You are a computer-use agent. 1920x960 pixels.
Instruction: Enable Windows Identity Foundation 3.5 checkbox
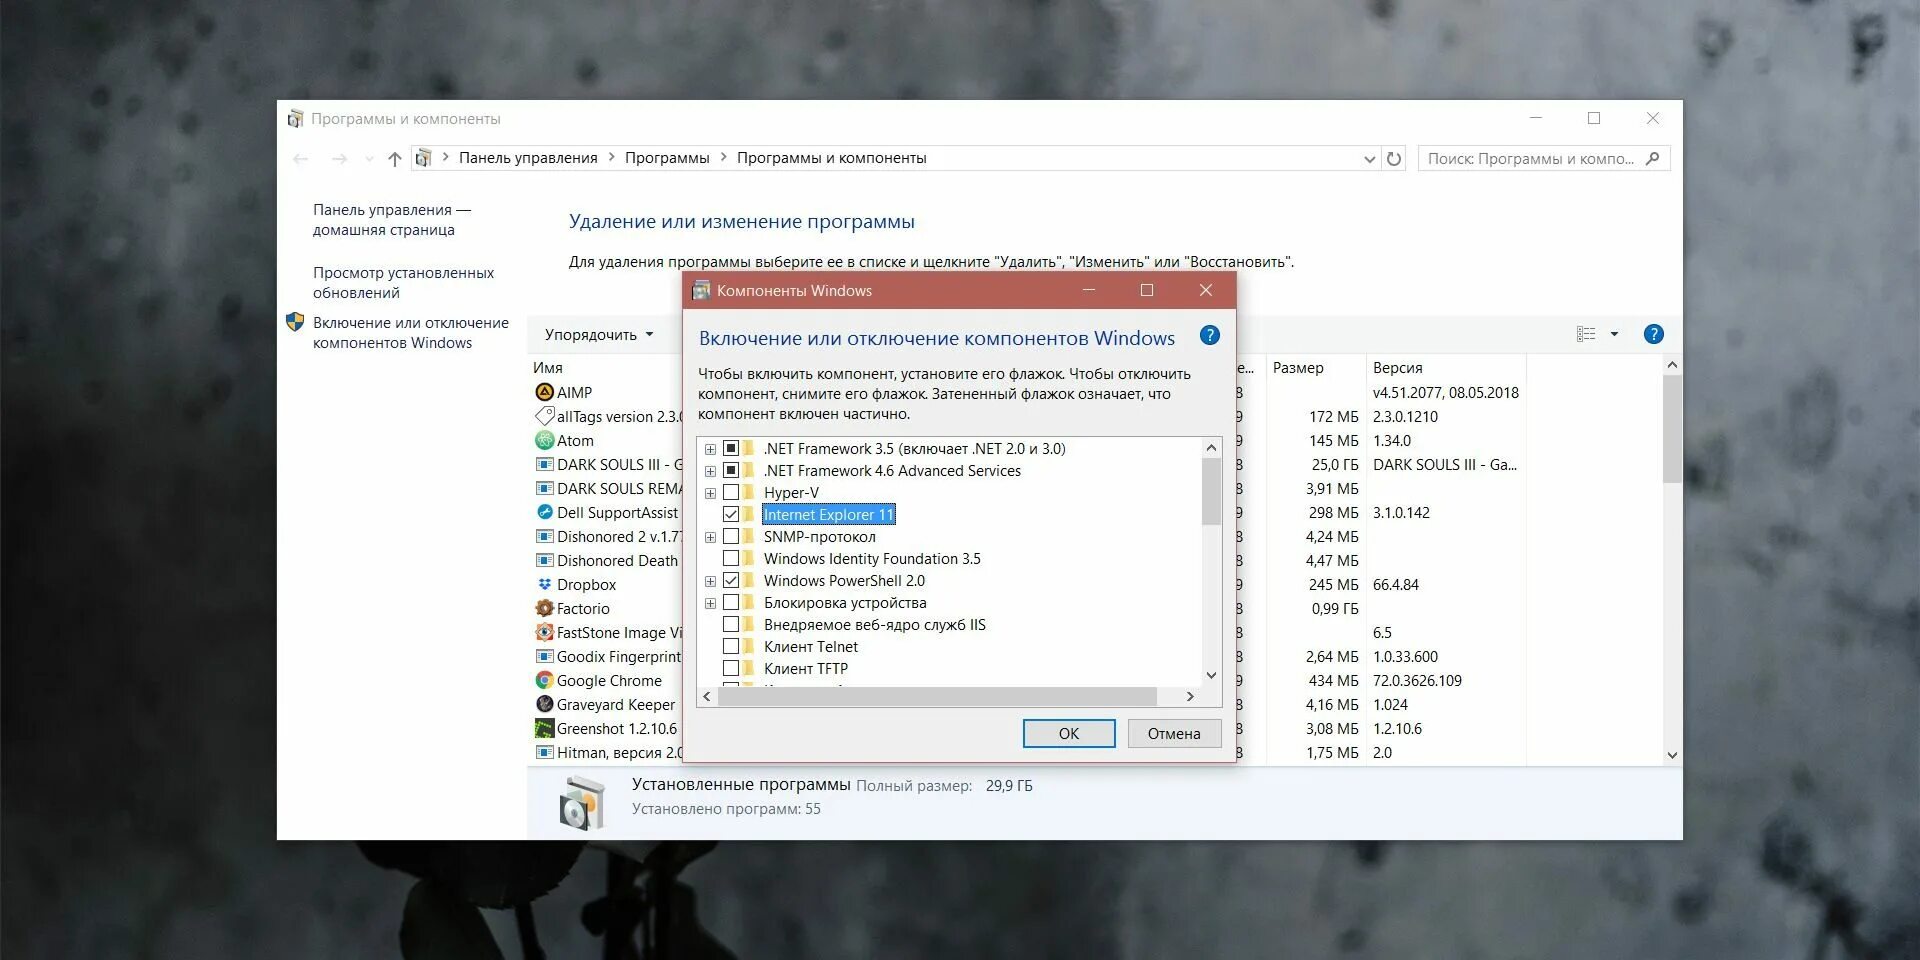[731, 558]
